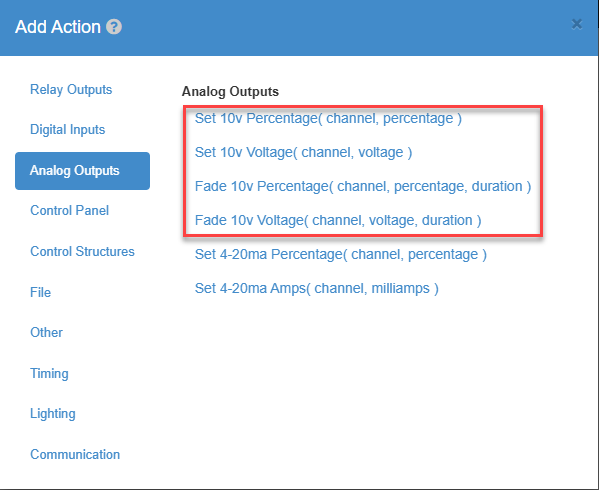Switch to the Timing category
The width and height of the screenshot is (599, 490).
[x=49, y=373]
